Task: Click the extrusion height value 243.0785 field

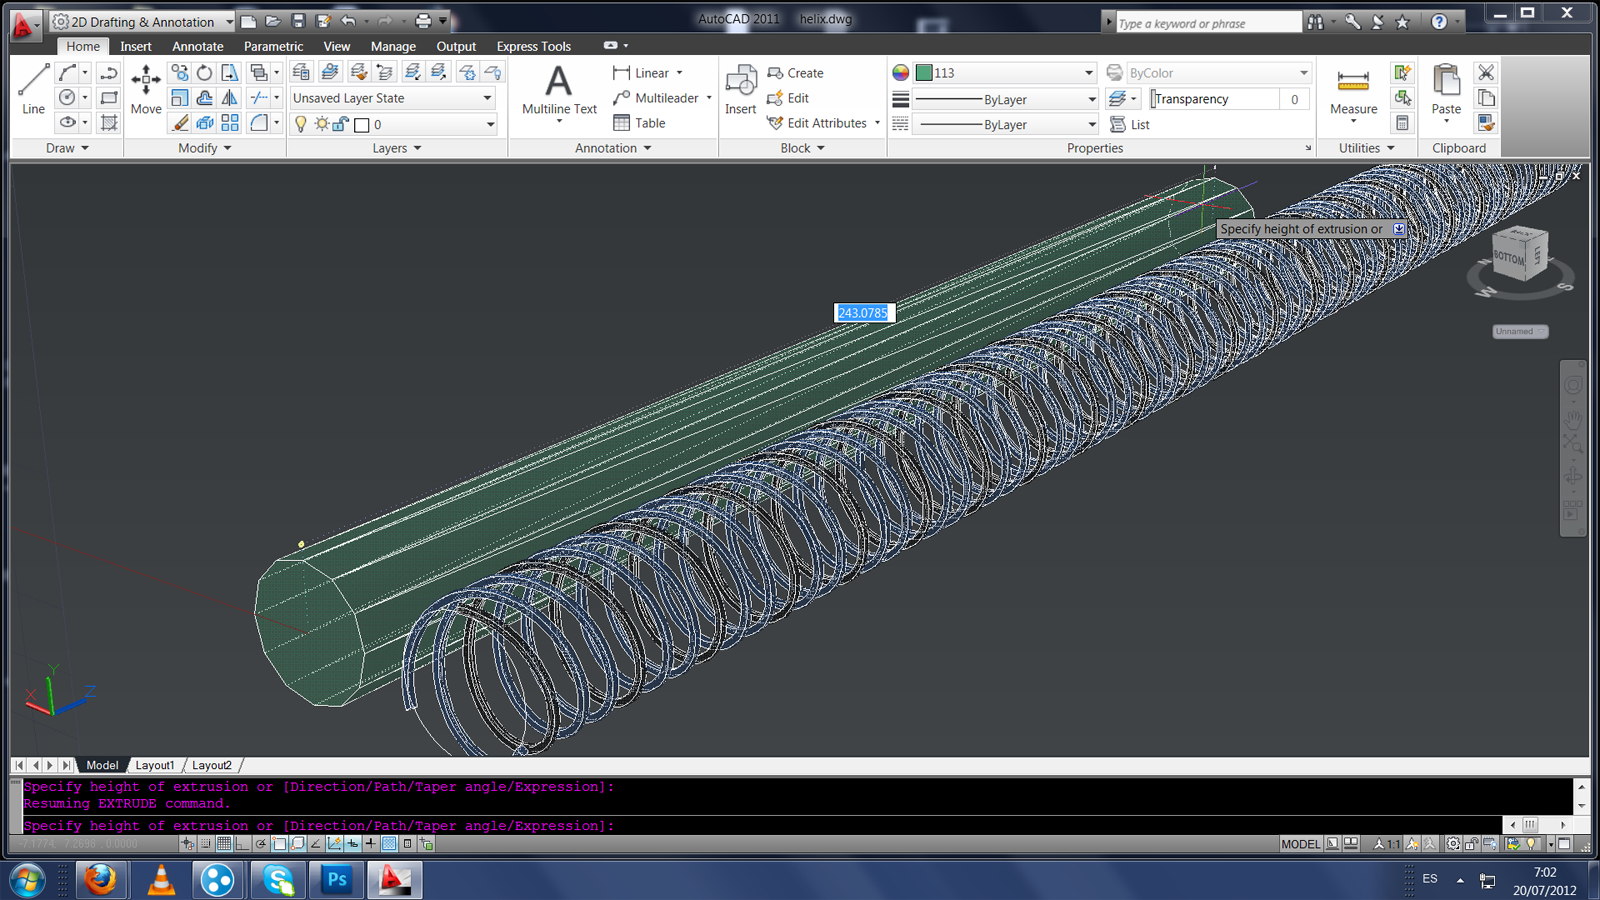Action: 863,313
